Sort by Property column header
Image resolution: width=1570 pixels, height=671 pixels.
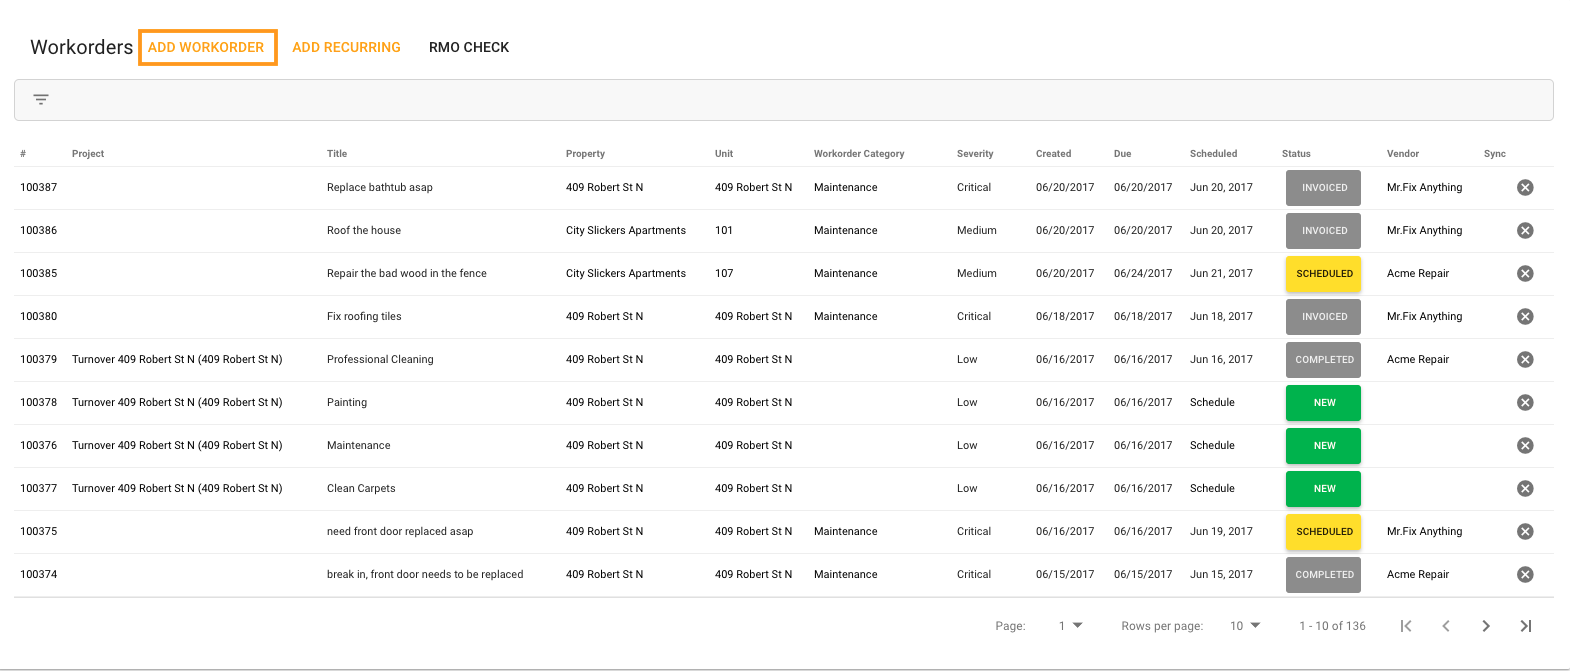pyautogui.click(x=585, y=154)
